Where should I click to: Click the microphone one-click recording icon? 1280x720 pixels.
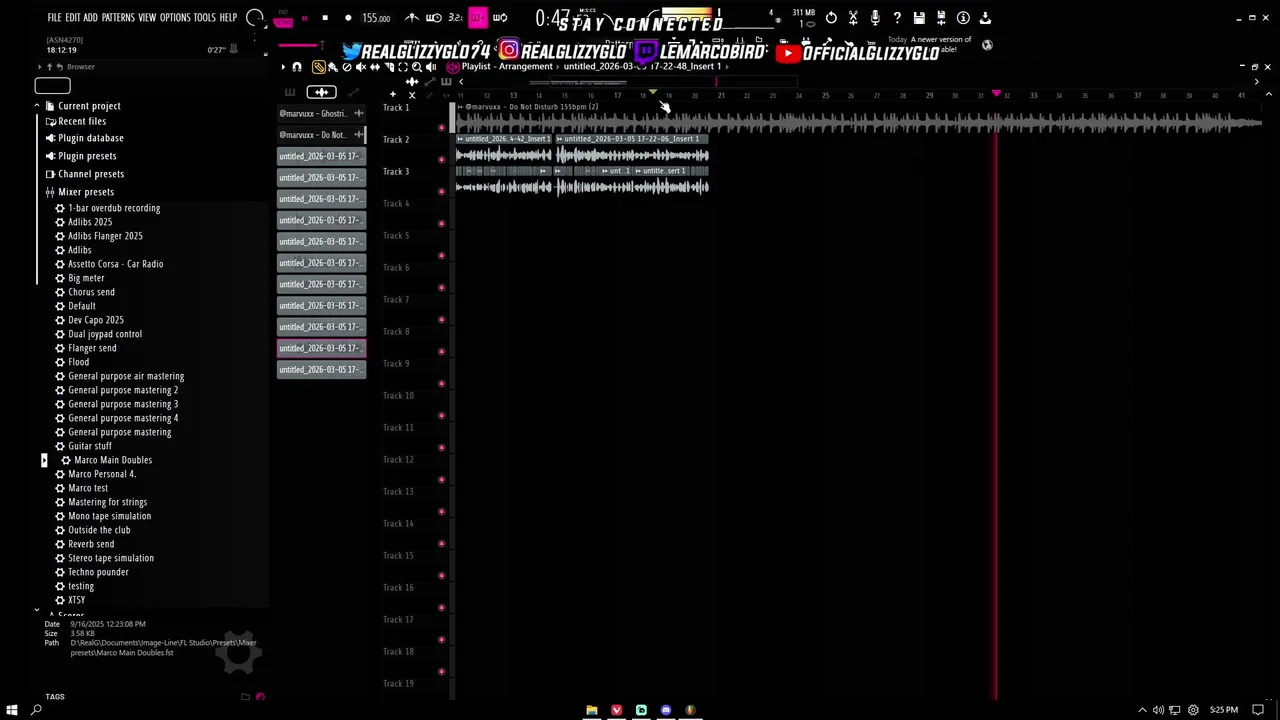pos(875,18)
